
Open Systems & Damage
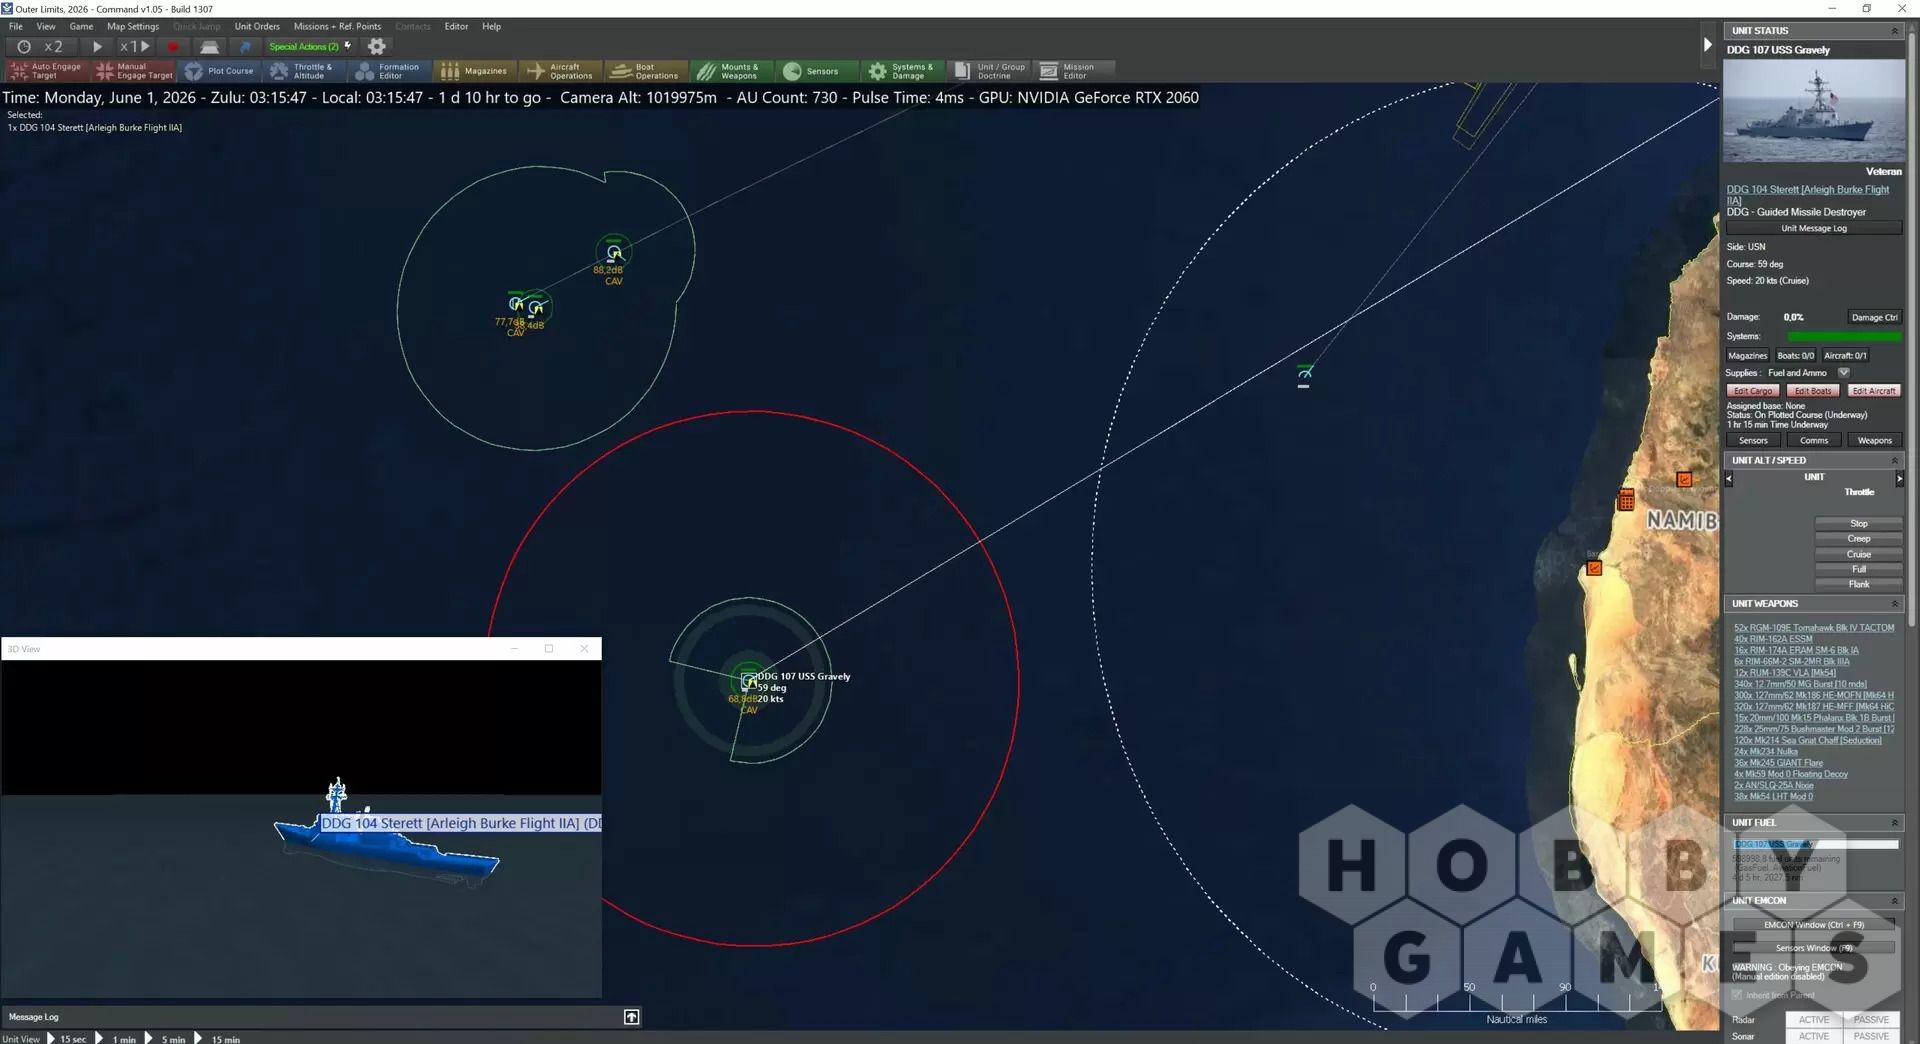coord(902,71)
